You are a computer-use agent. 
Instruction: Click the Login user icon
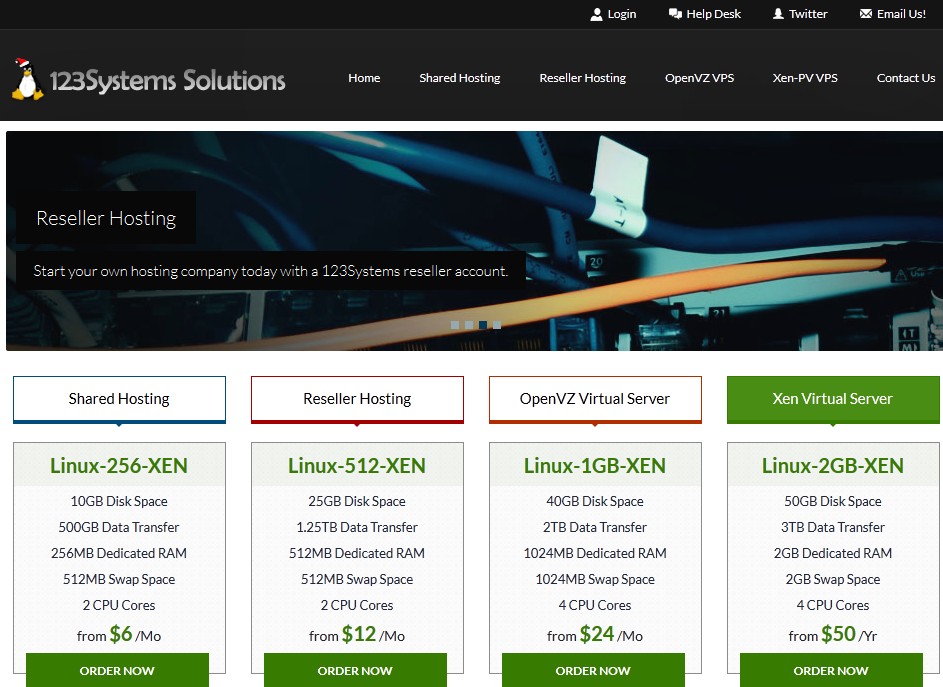pos(596,14)
